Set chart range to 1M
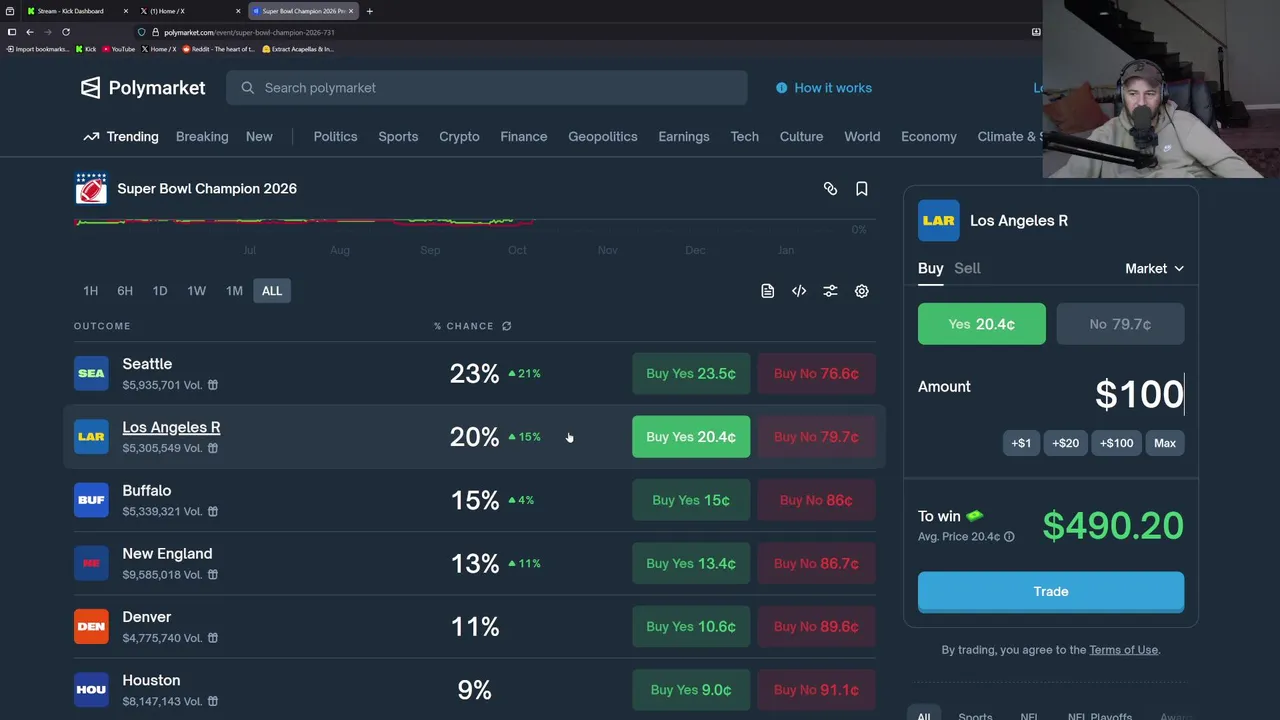 (x=234, y=291)
